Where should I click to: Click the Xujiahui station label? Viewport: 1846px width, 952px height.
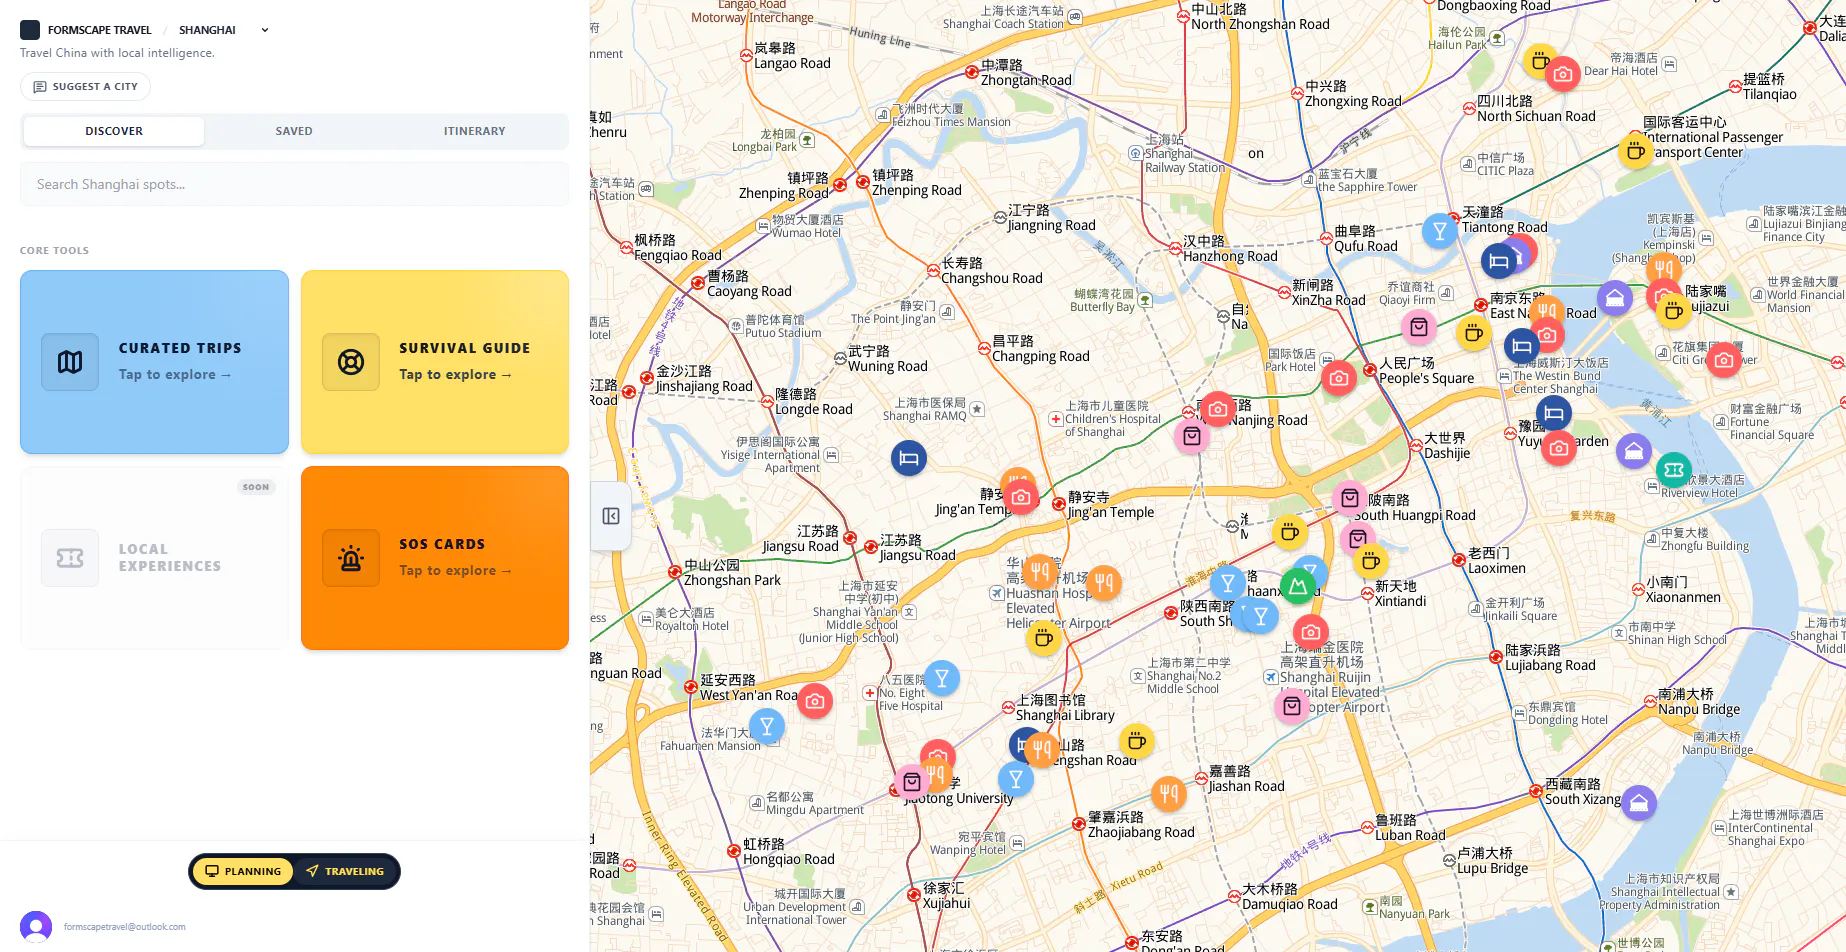click(x=946, y=896)
